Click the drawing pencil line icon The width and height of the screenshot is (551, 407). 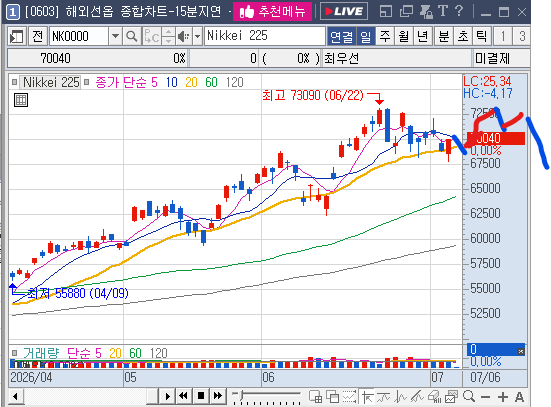(417, 397)
